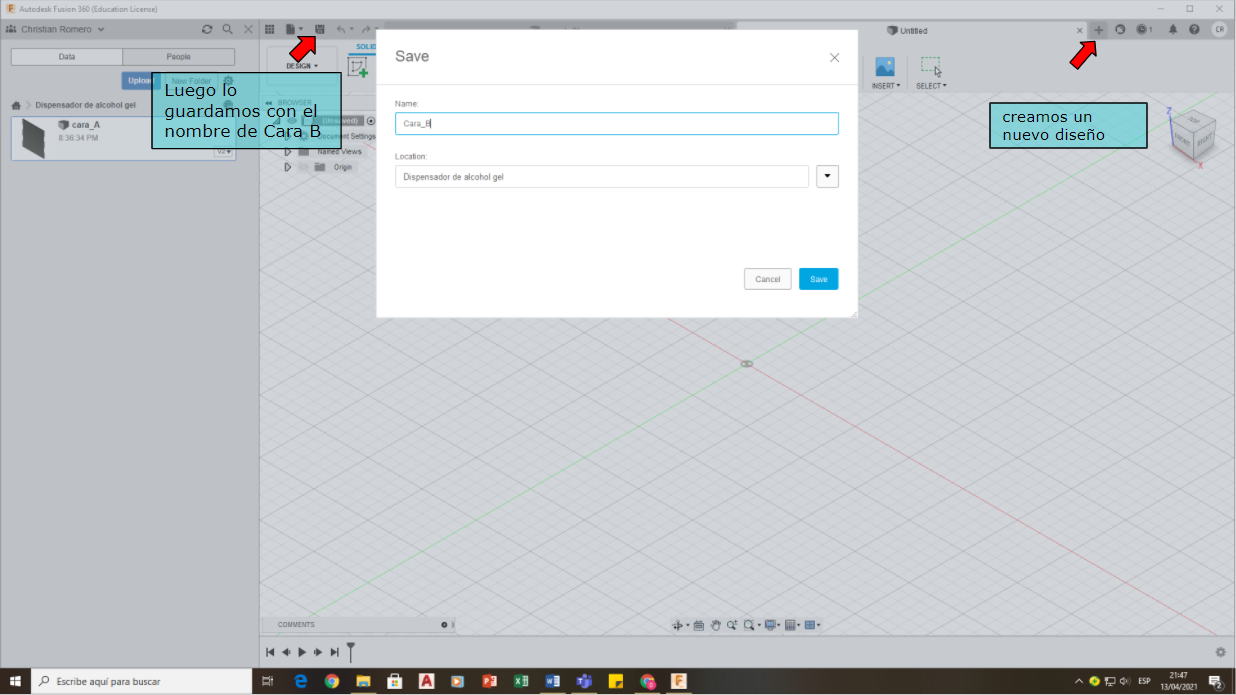
Task: Click the Look At tool icon
Action: coord(699,625)
